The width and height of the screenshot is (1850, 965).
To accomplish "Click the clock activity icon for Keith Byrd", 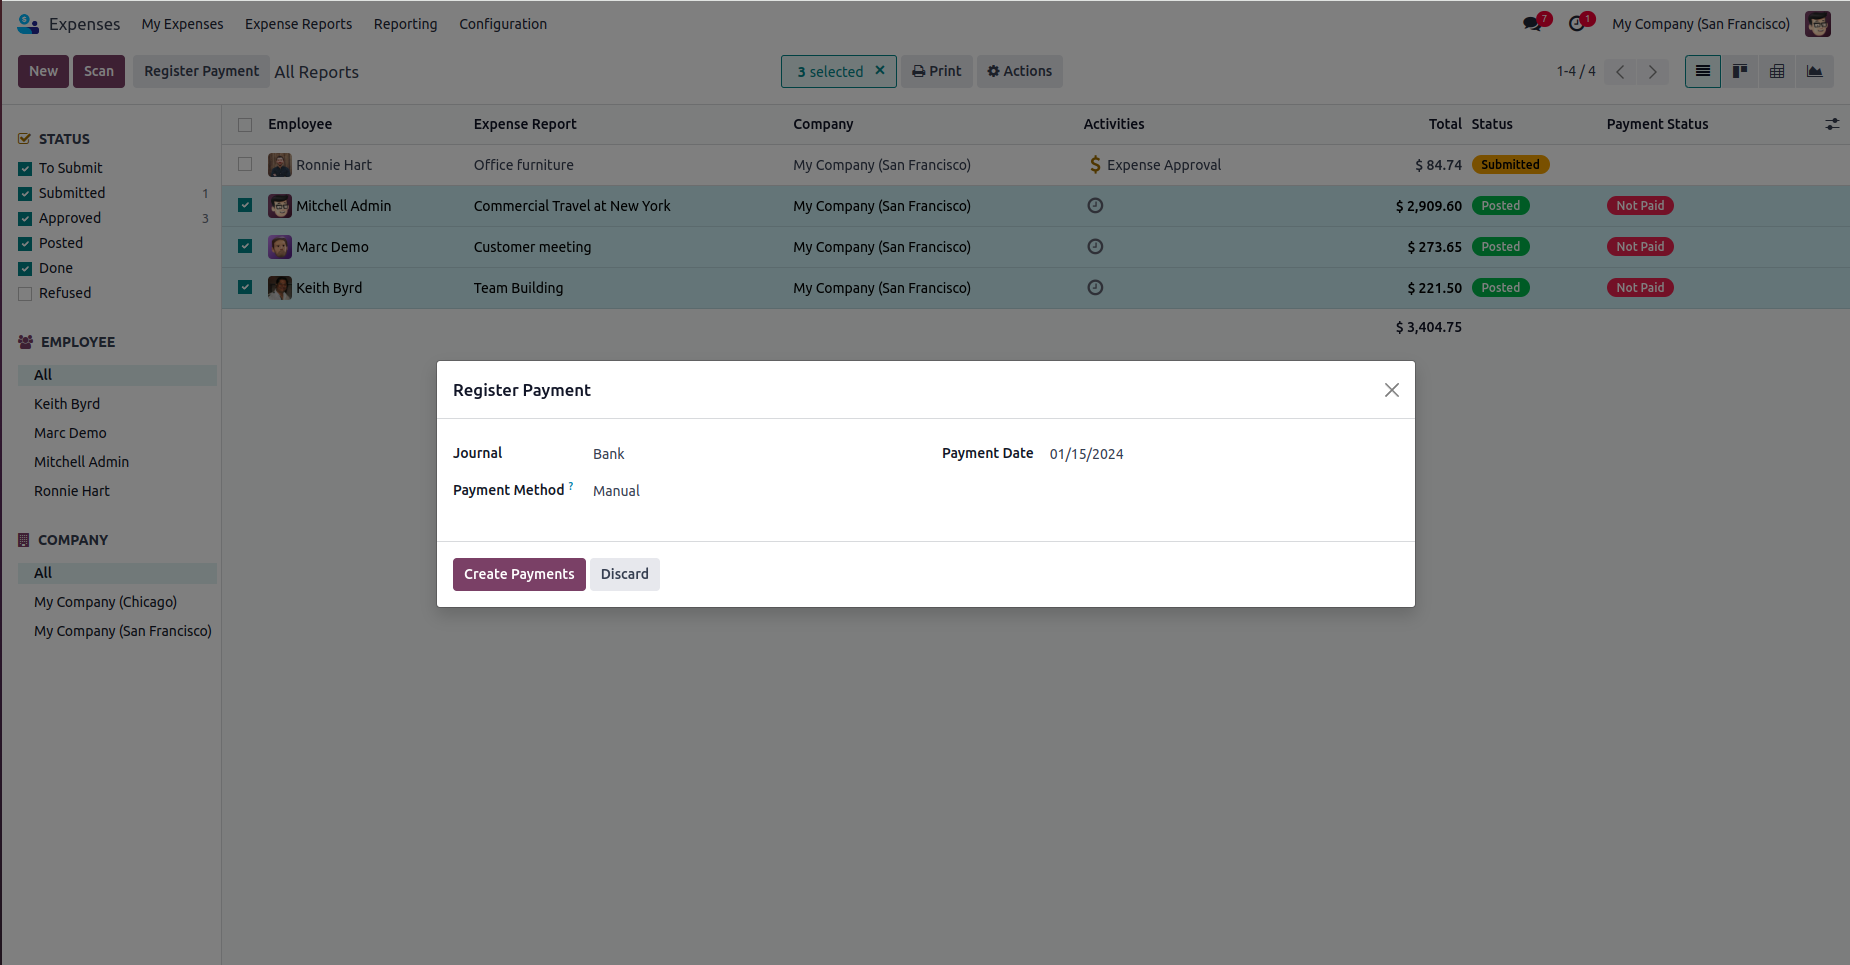I will click(1095, 288).
